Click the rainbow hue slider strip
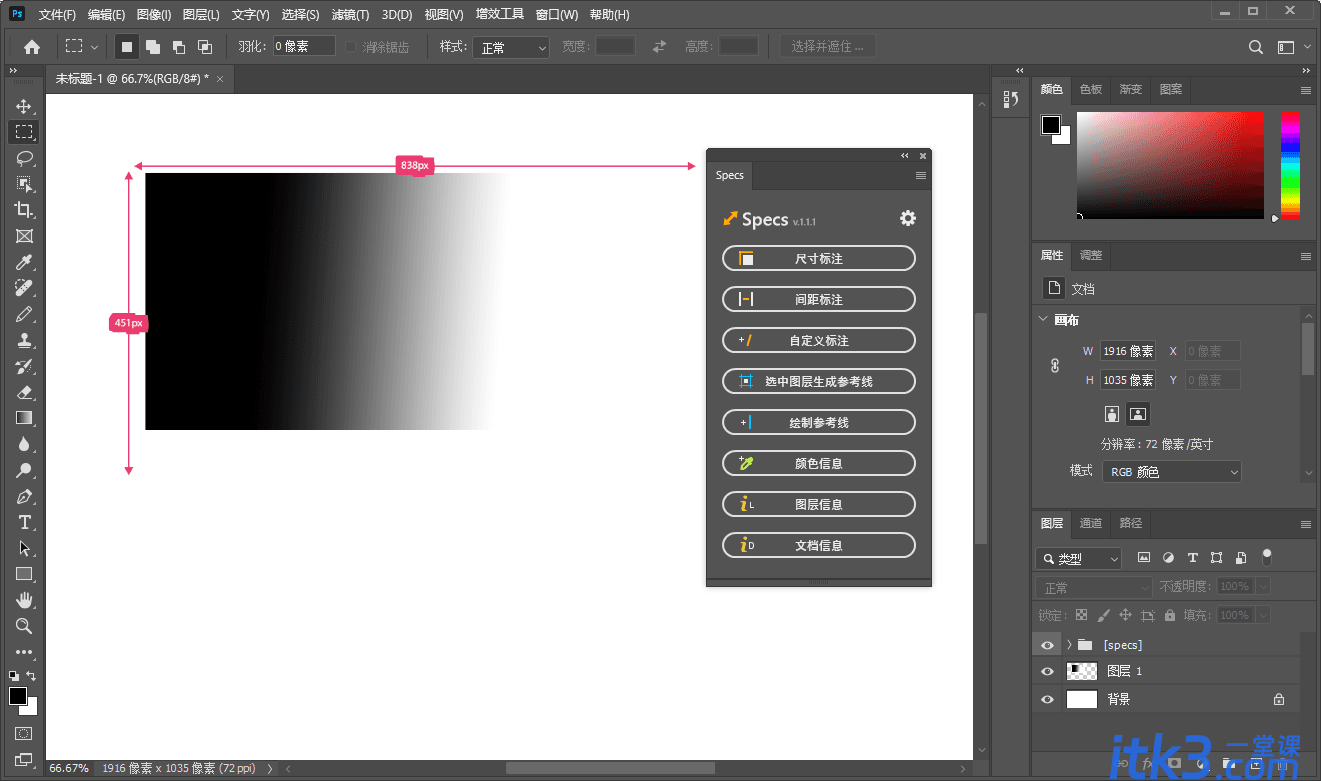Screen dimensions: 1321x781 [x=1290, y=165]
